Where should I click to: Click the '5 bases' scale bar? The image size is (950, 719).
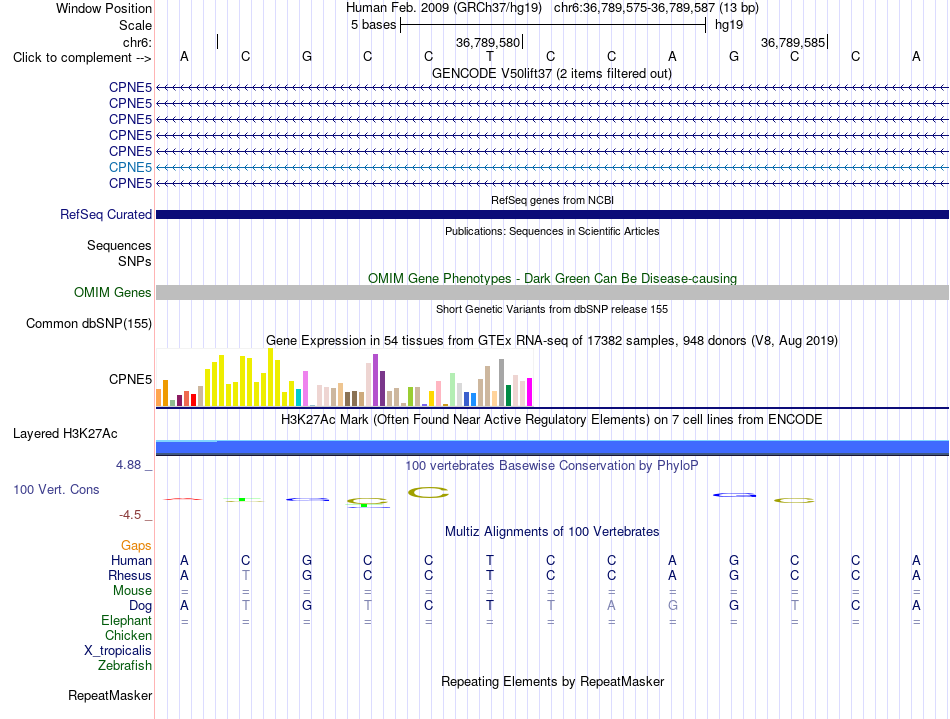point(553,25)
